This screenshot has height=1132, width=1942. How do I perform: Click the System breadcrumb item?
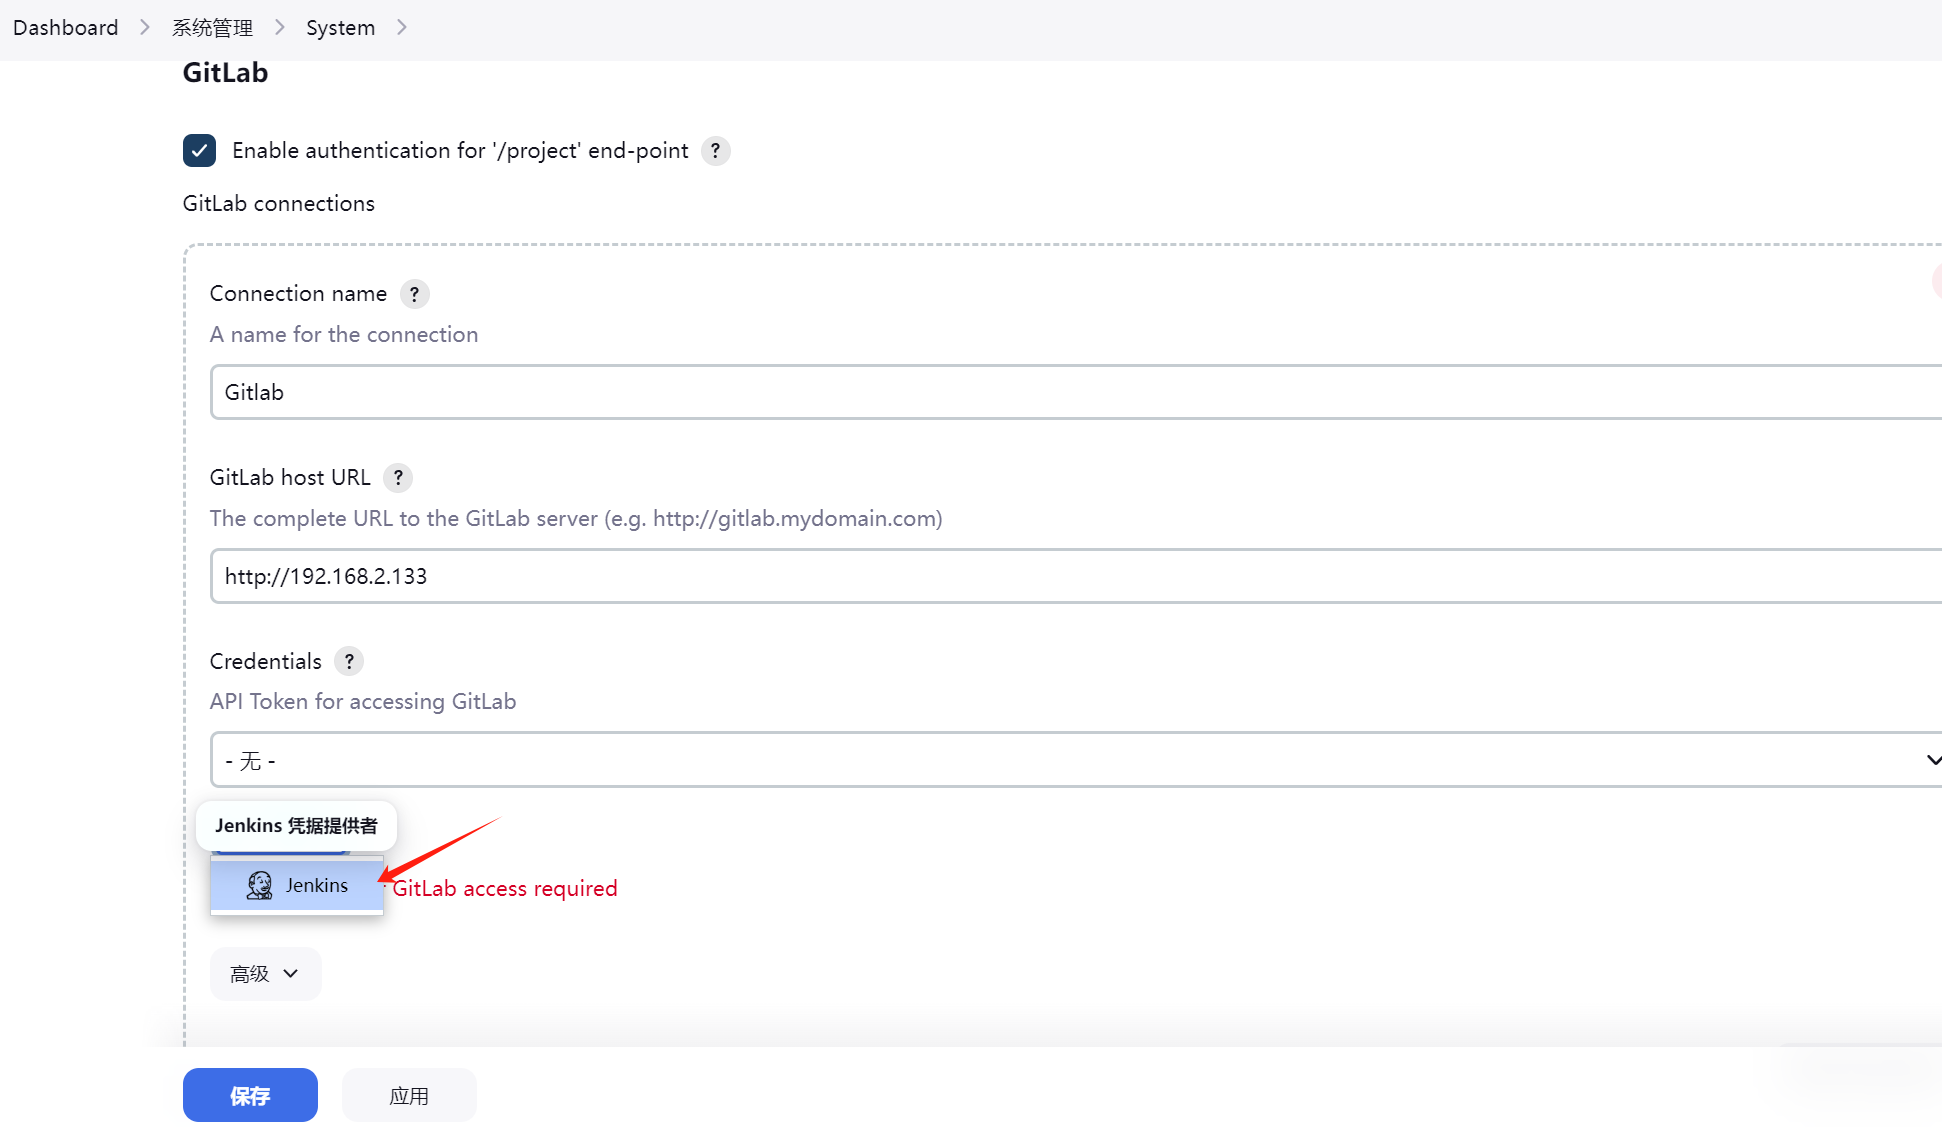[340, 28]
